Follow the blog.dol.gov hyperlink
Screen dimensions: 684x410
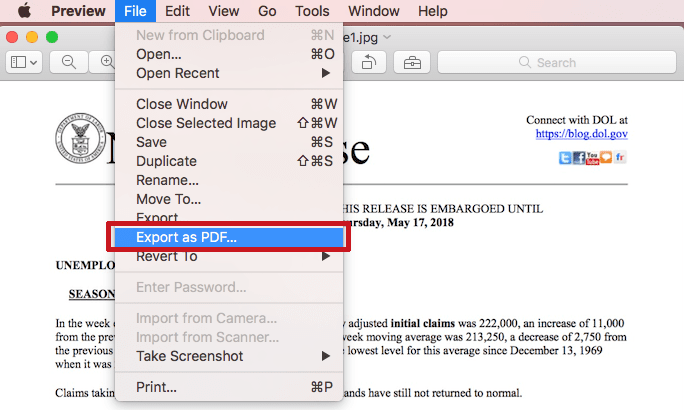tap(581, 133)
